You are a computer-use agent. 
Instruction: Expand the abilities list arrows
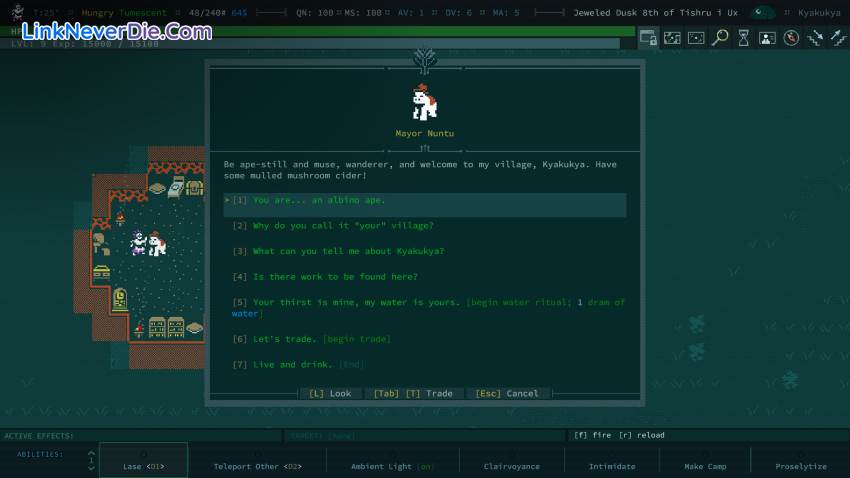pos(92,461)
